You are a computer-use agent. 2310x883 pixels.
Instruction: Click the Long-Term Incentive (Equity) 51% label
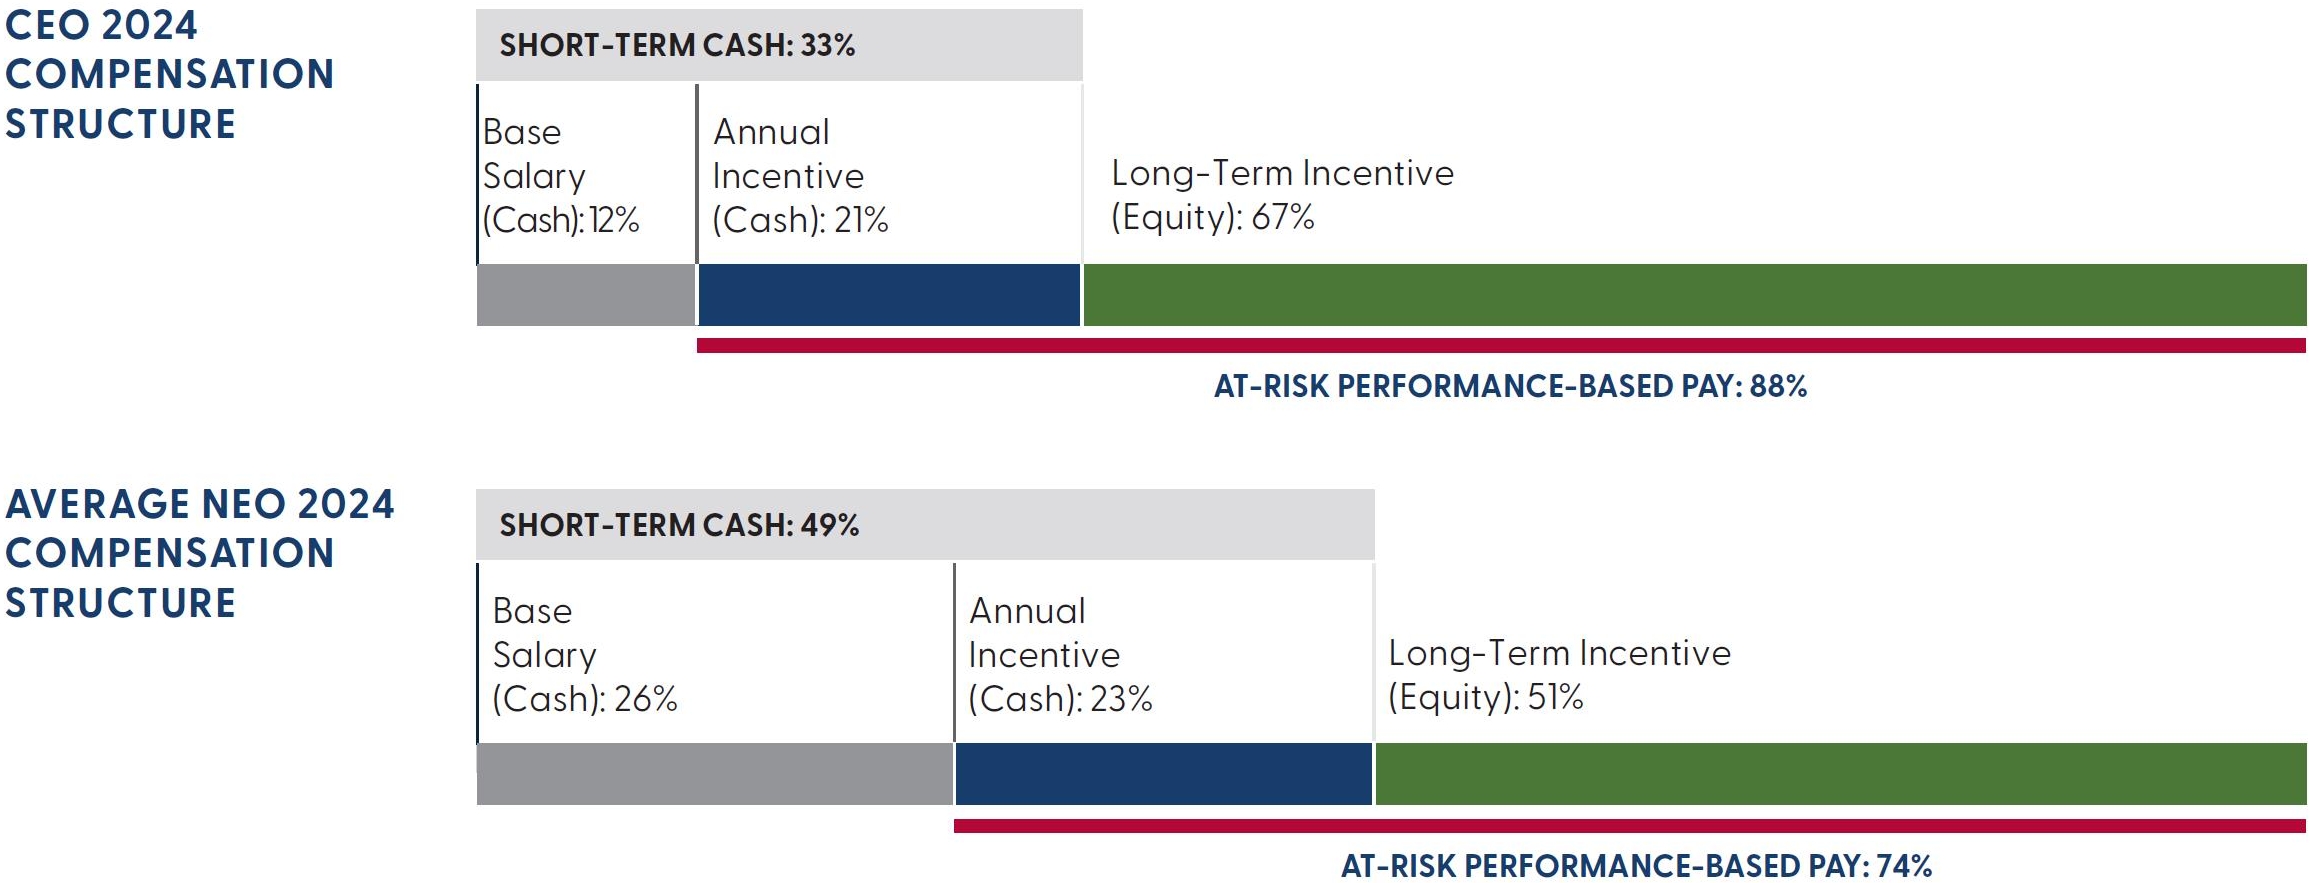(x=1559, y=675)
